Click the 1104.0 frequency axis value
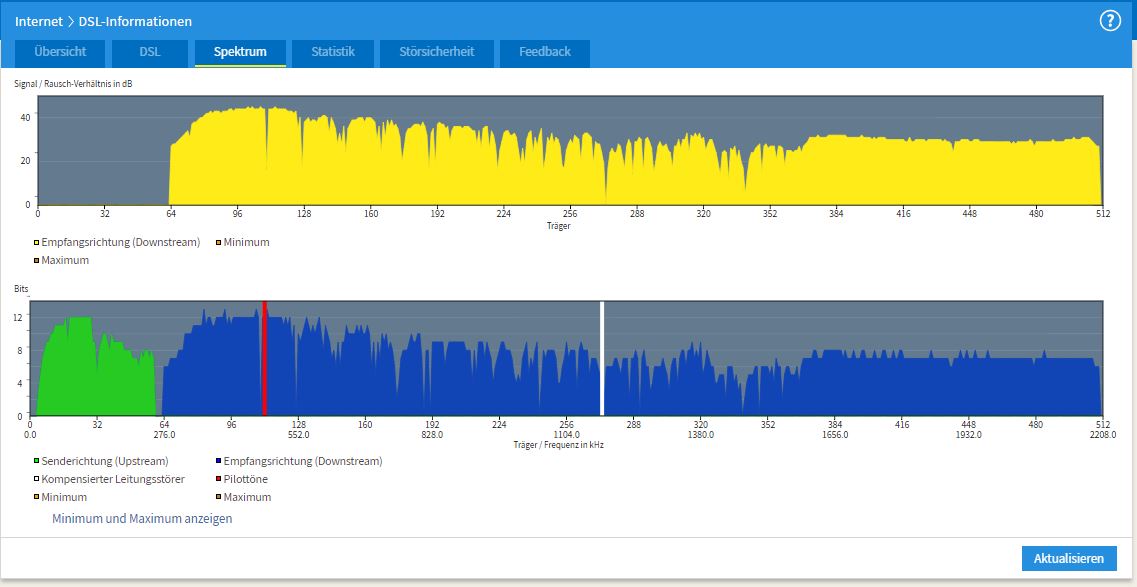 (x=566, y=435)
